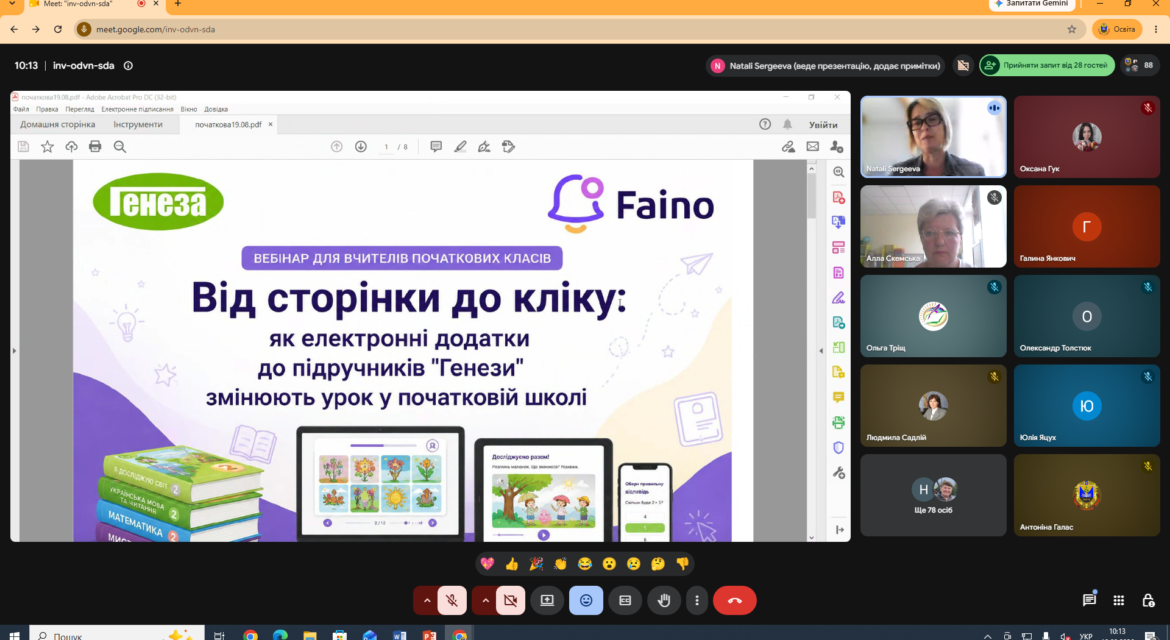Screen dimensions: 1170x640
Task: Select Natali Sergeeva video tile
Action: 933,137
